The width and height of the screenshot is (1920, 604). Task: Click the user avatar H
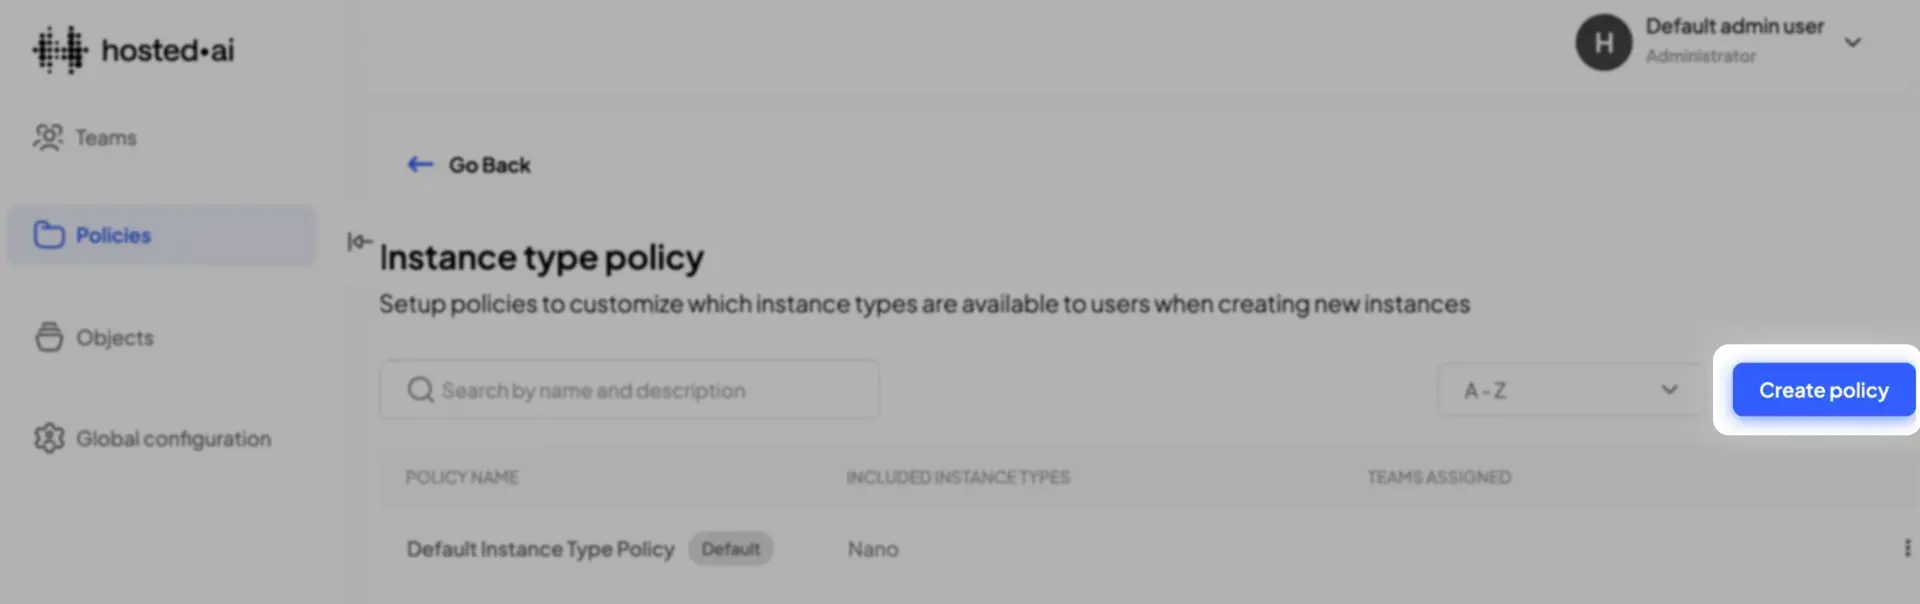[1603, 42]
